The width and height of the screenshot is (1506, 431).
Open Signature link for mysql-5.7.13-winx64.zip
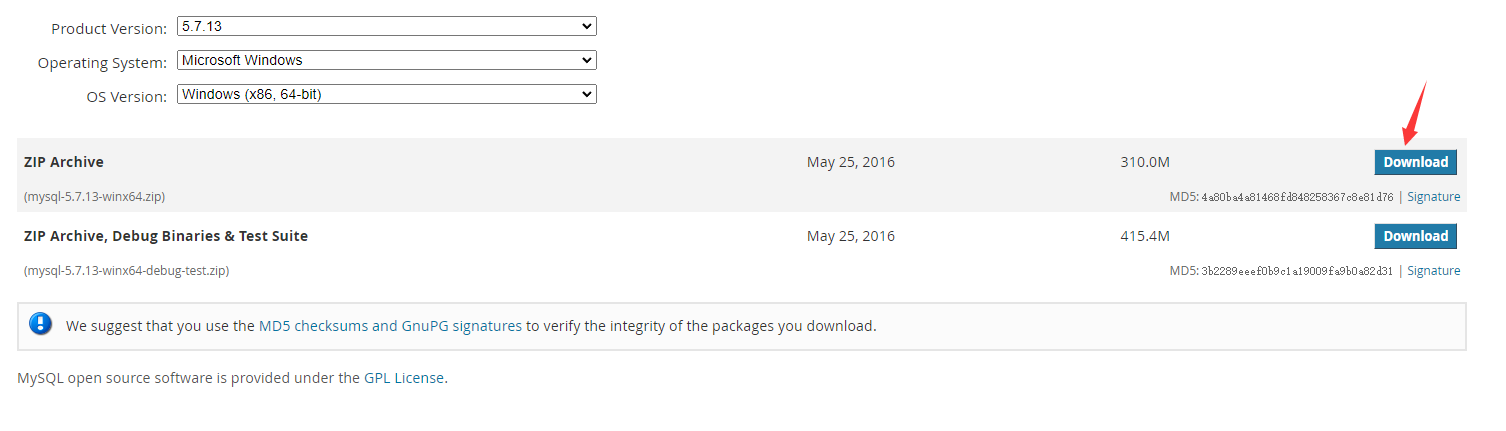pos(1433,197)
